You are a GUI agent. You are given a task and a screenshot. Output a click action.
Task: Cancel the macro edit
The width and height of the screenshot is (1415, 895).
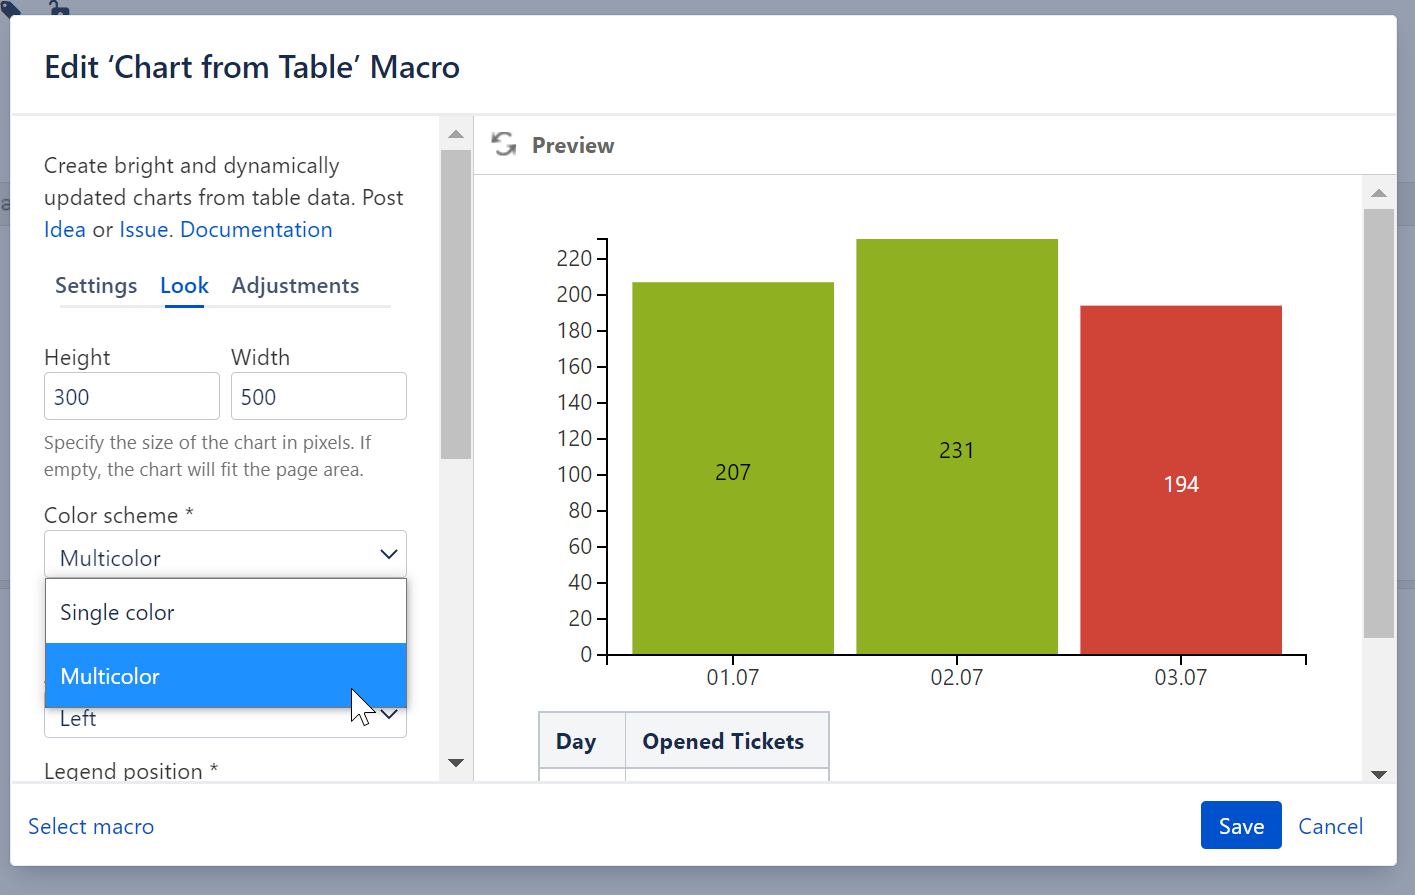(x=1330, y=826)
